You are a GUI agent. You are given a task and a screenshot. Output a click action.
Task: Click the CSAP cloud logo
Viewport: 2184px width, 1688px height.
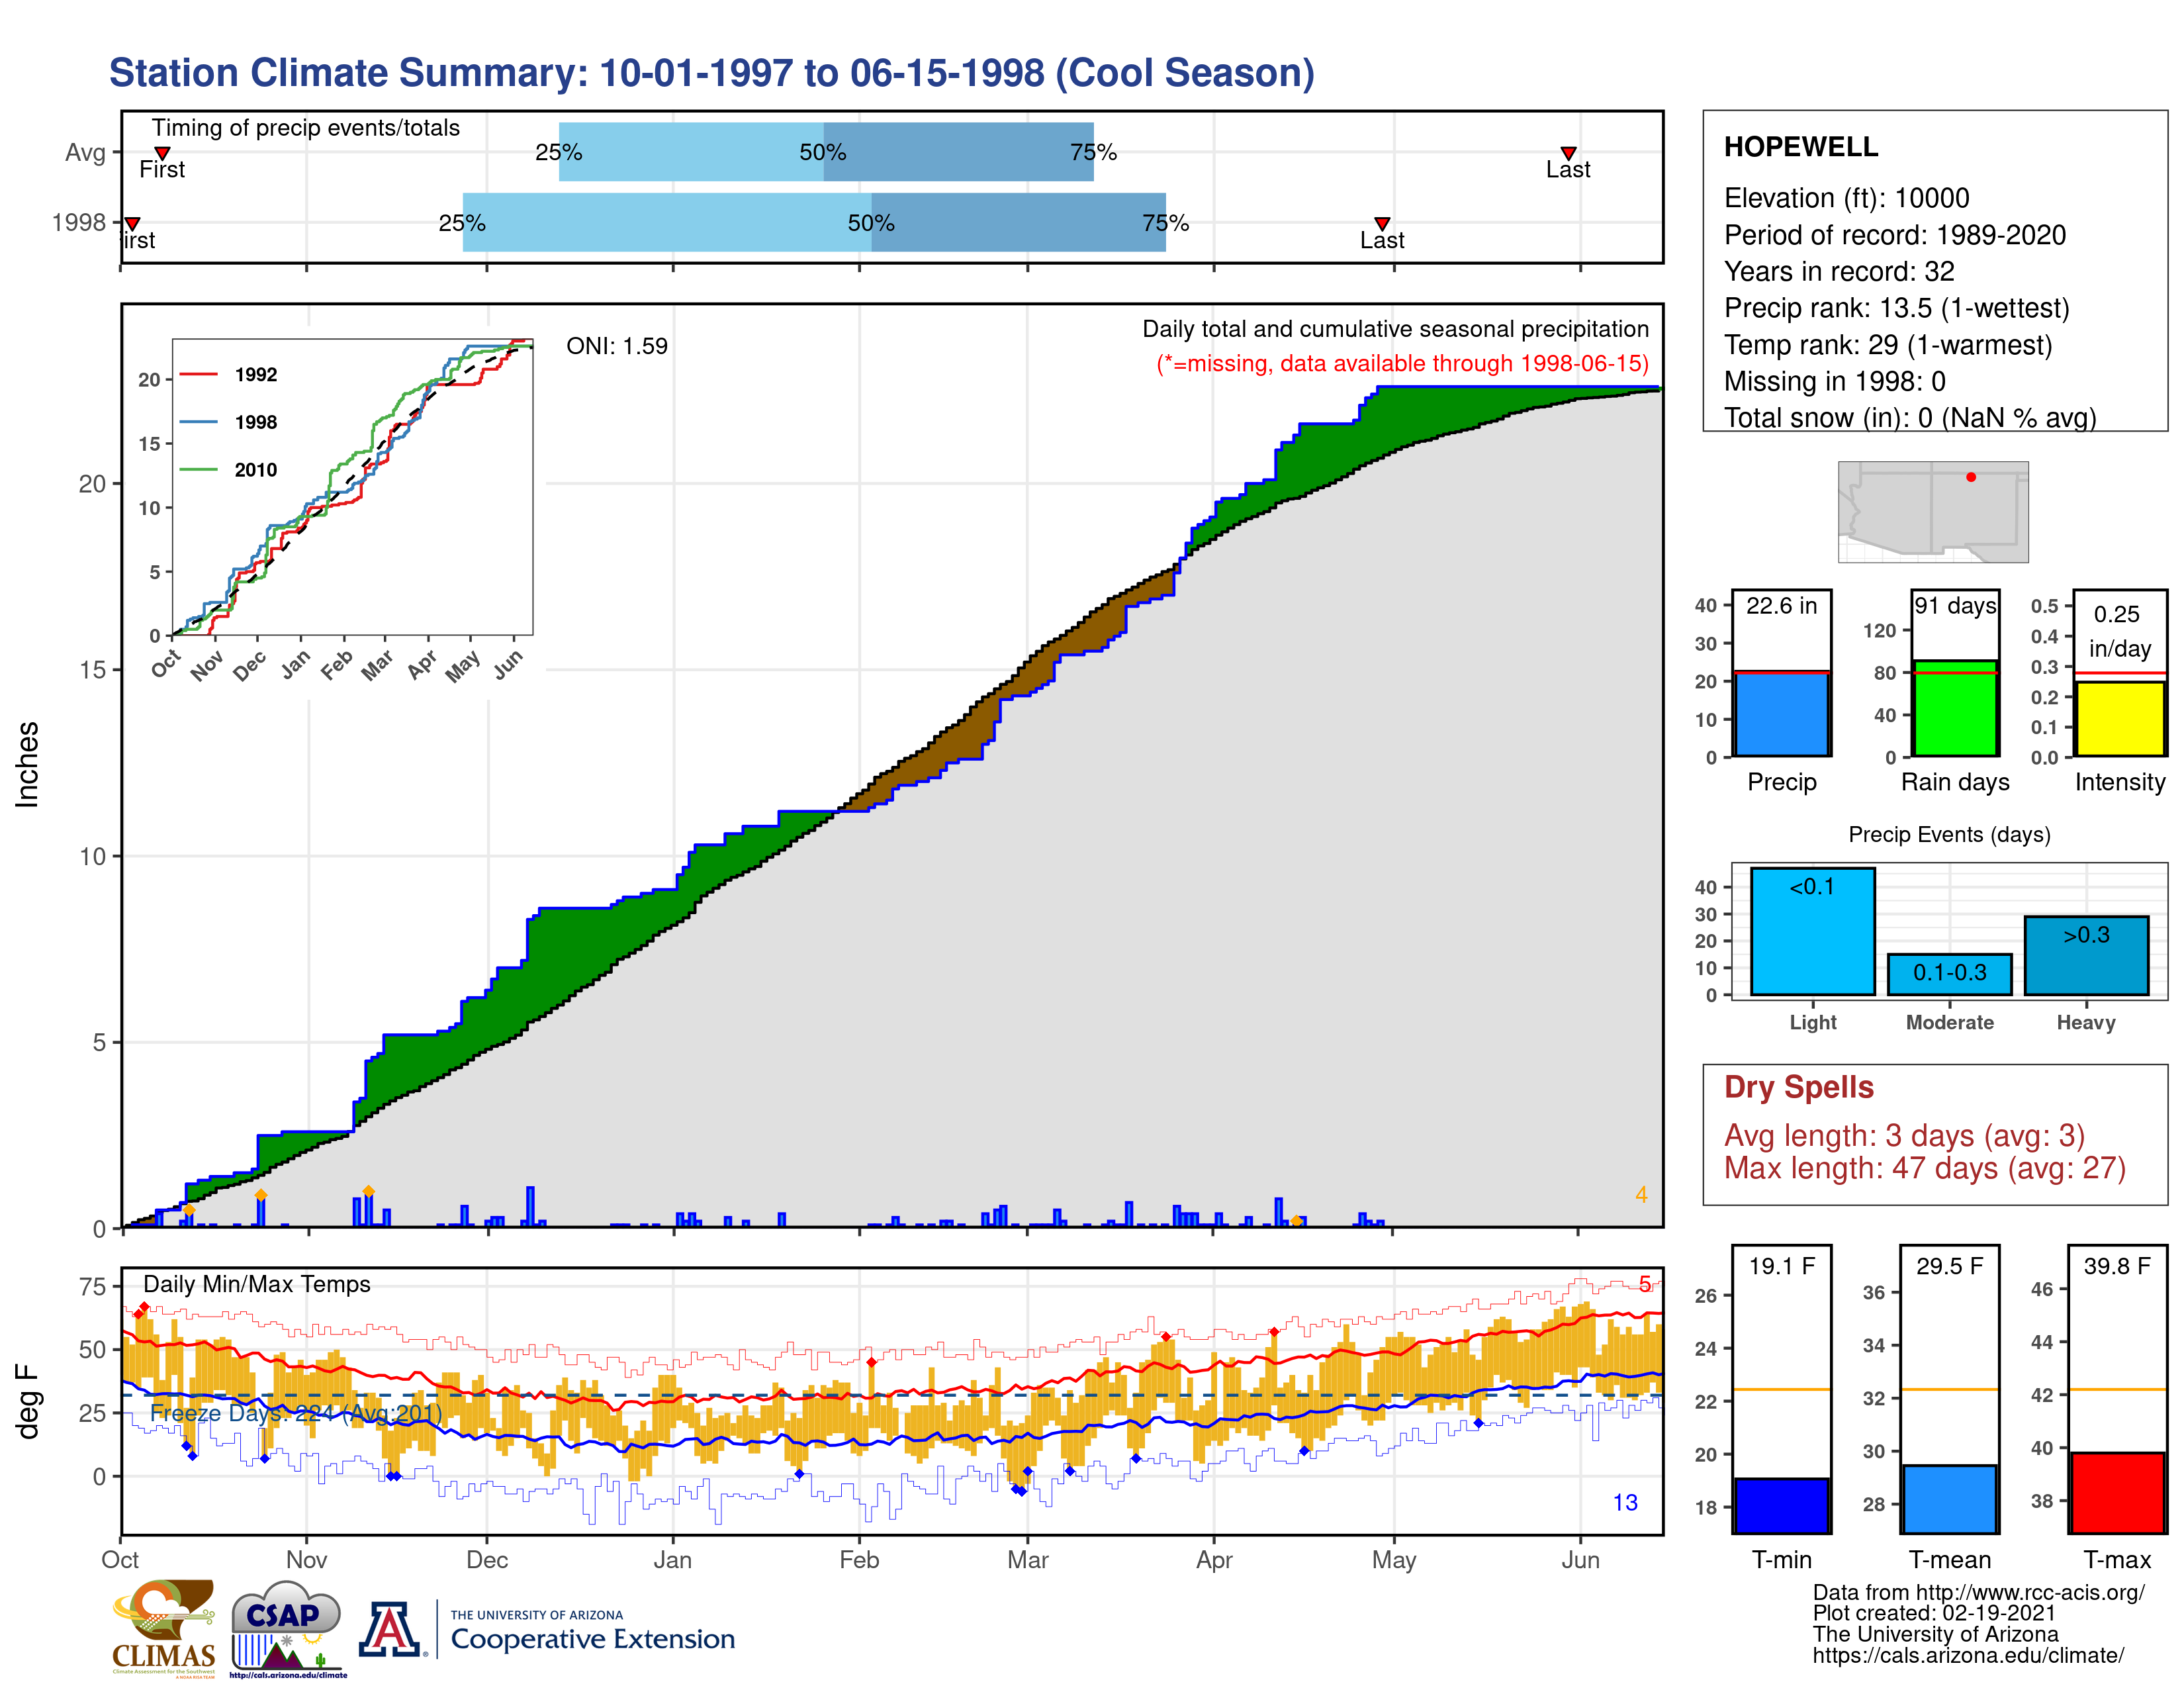pyautogui.click(x=287, y=1628)
